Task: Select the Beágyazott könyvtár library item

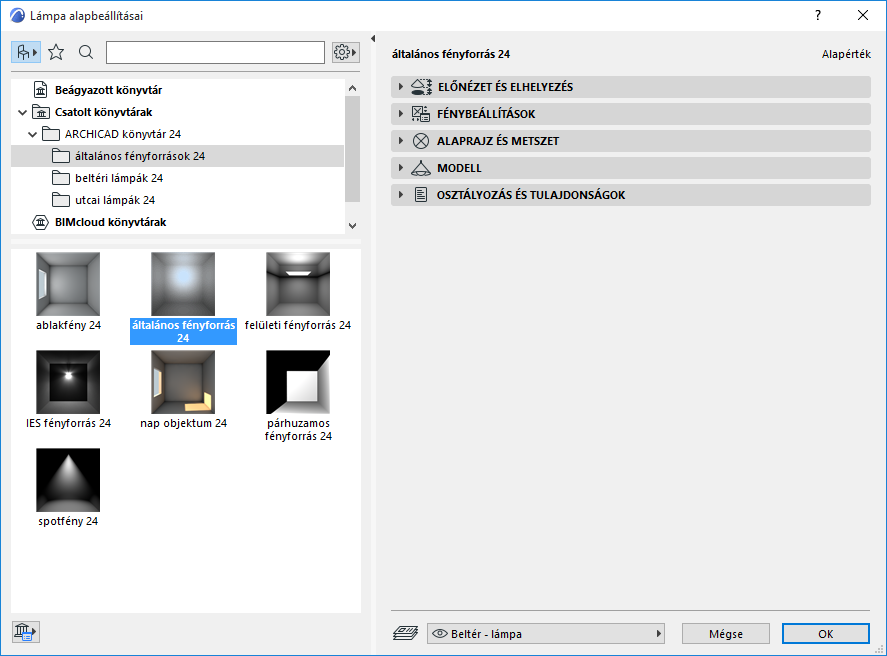Action: (x=108, y=90)
